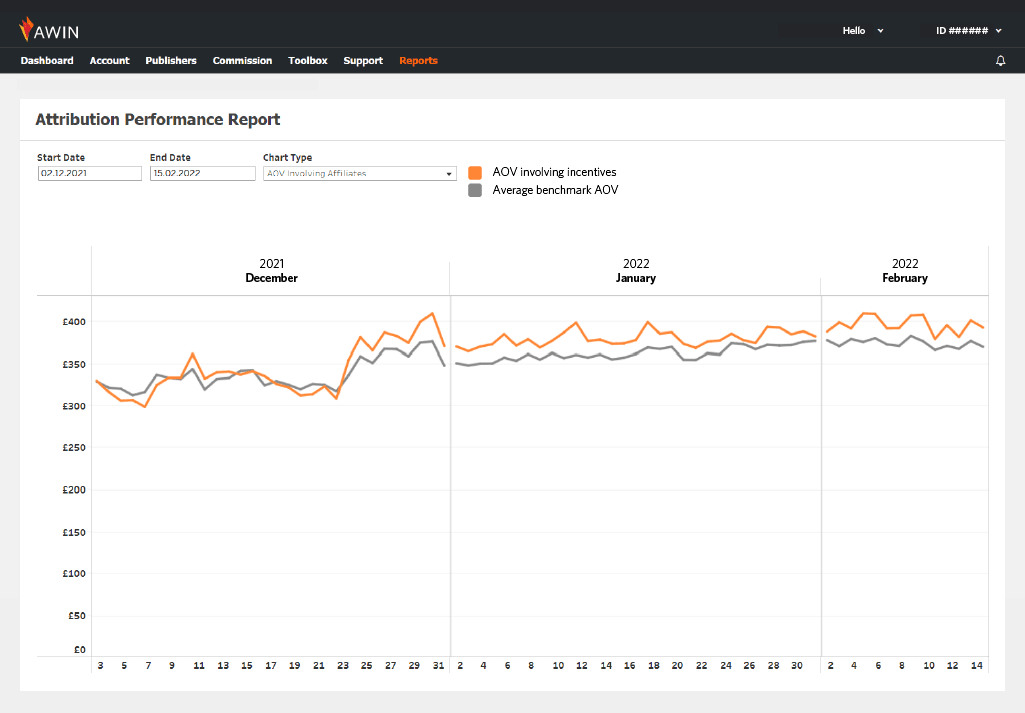This screenshot has height=713, width=1025.
Task: Navigate to the Support menu
Action: coord(363,61)
